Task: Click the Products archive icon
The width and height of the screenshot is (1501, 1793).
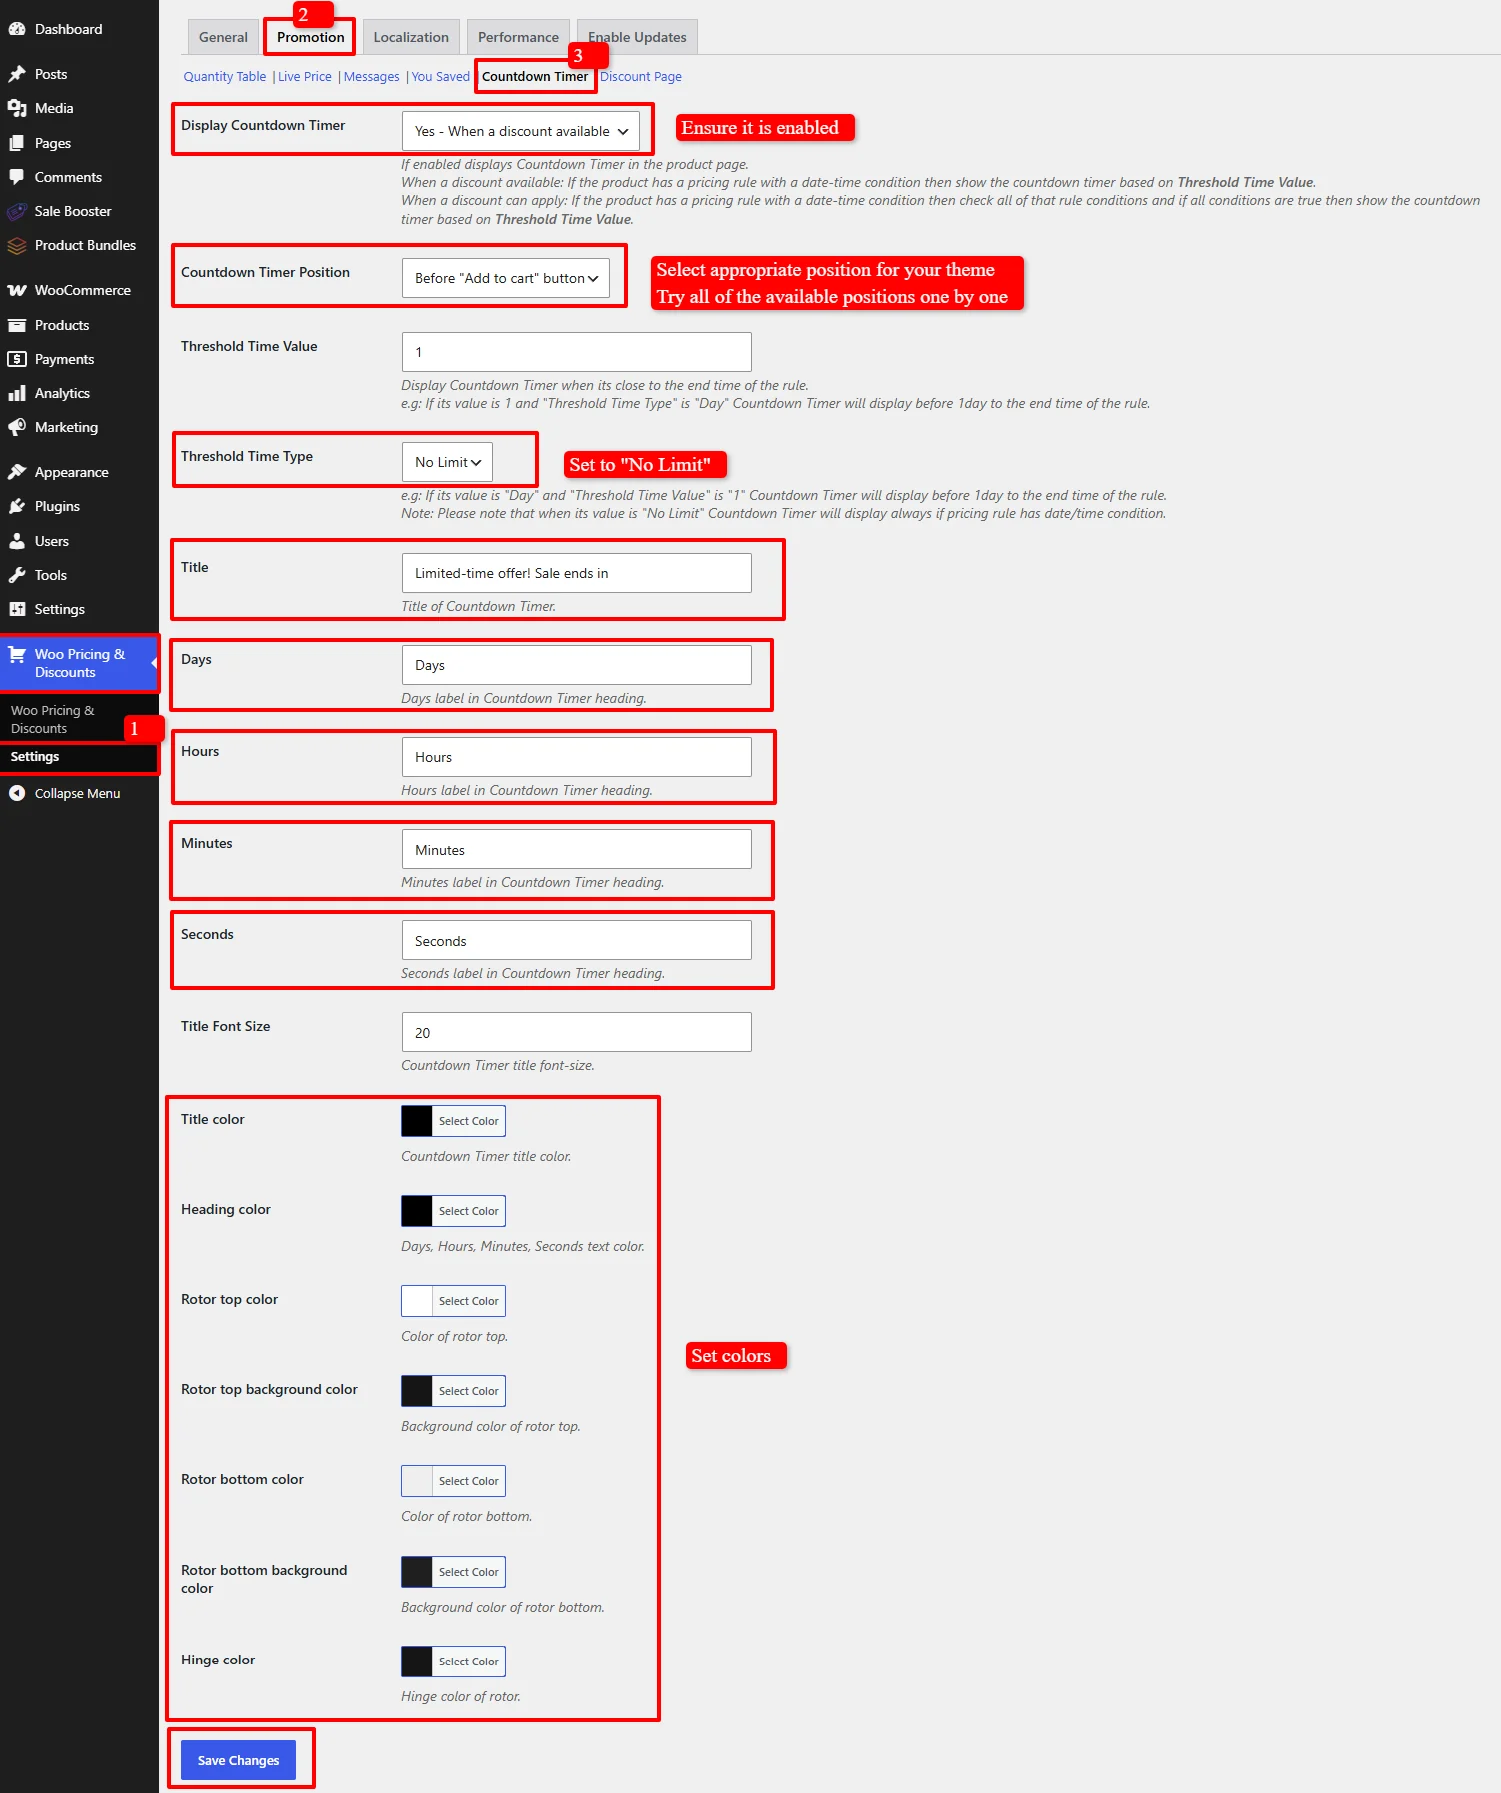Action: [17, 325]
